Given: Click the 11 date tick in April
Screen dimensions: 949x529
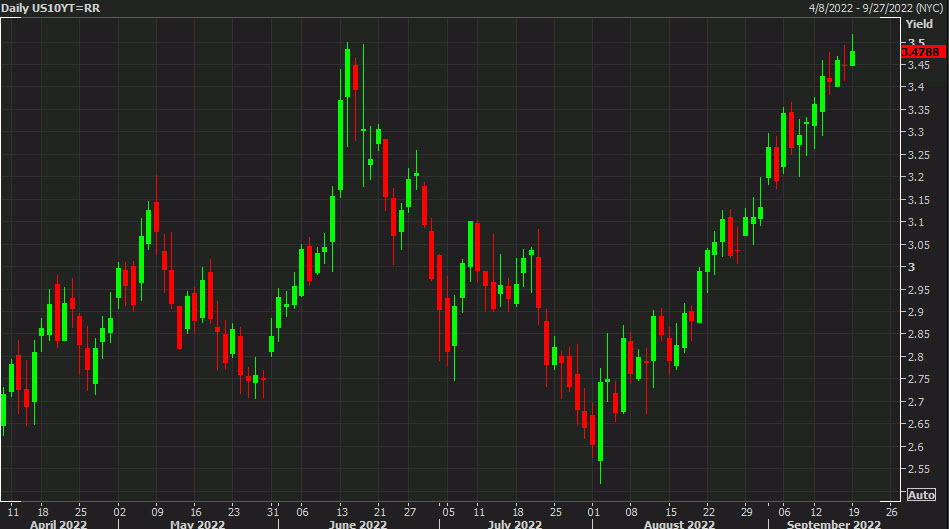Looking at the screenshot, I should 11,508.
